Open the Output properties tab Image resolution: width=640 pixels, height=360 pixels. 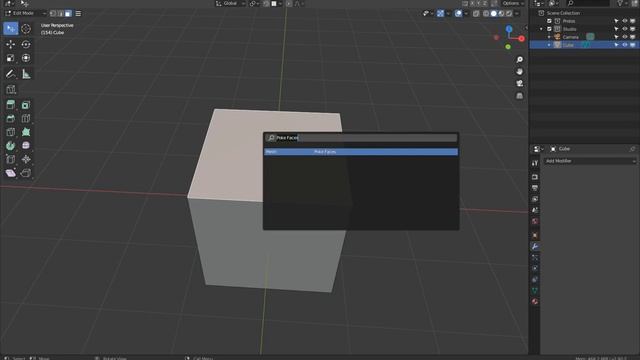[x=535, y=188]
